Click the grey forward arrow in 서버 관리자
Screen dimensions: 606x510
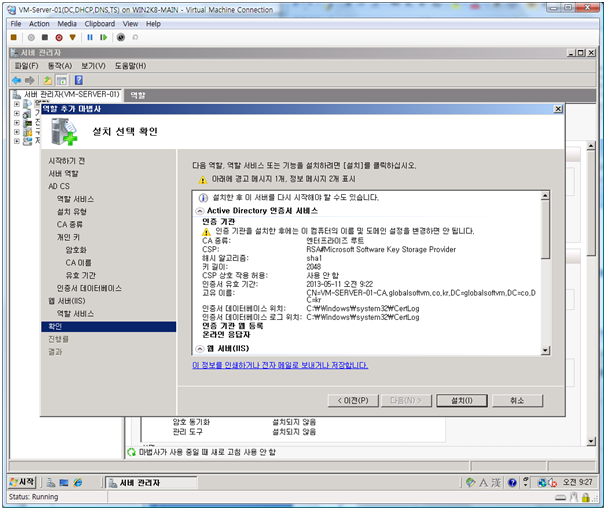click(30, 80)
